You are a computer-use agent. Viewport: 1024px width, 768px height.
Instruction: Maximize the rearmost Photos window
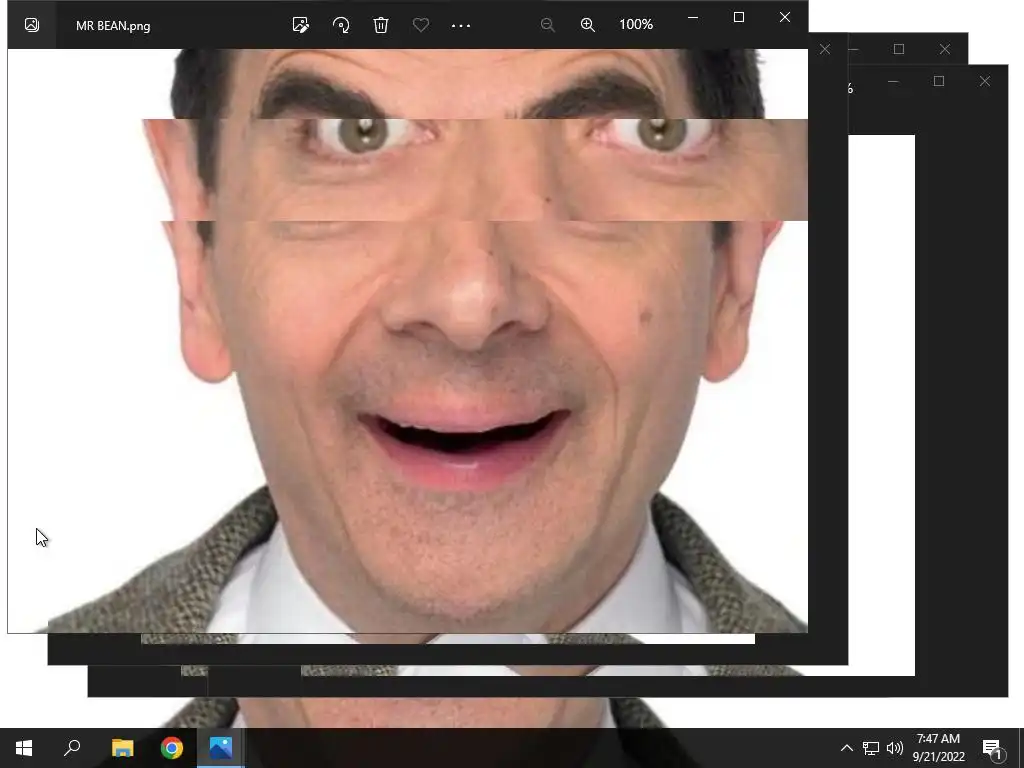click(938, 81)
